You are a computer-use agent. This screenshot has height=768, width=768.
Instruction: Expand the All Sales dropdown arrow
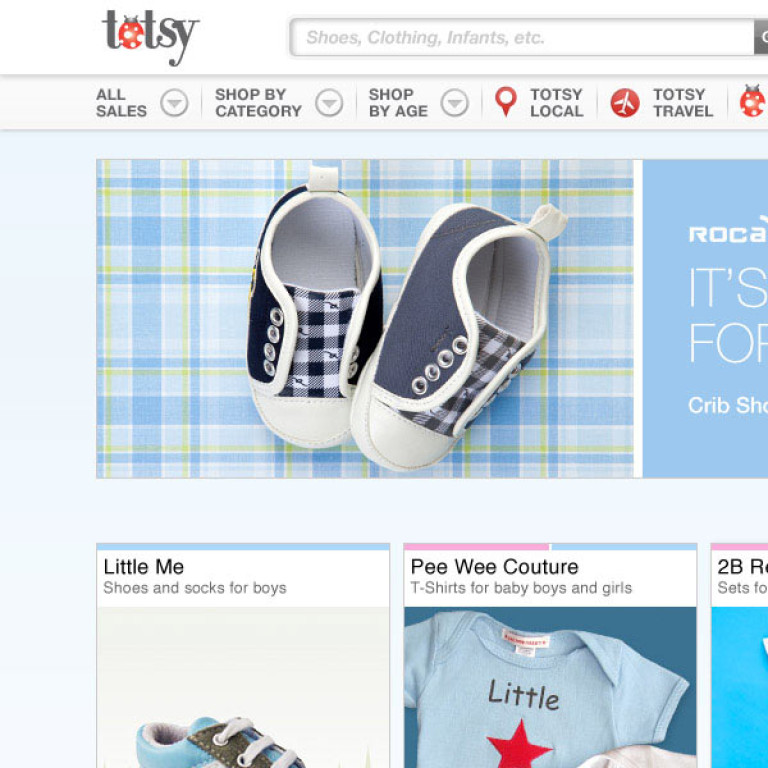[174, 103]
